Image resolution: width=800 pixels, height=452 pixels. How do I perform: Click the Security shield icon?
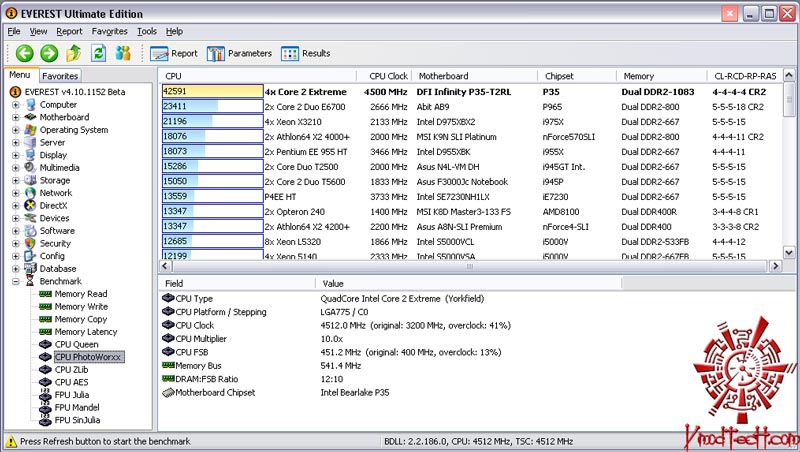pos(31,243)
